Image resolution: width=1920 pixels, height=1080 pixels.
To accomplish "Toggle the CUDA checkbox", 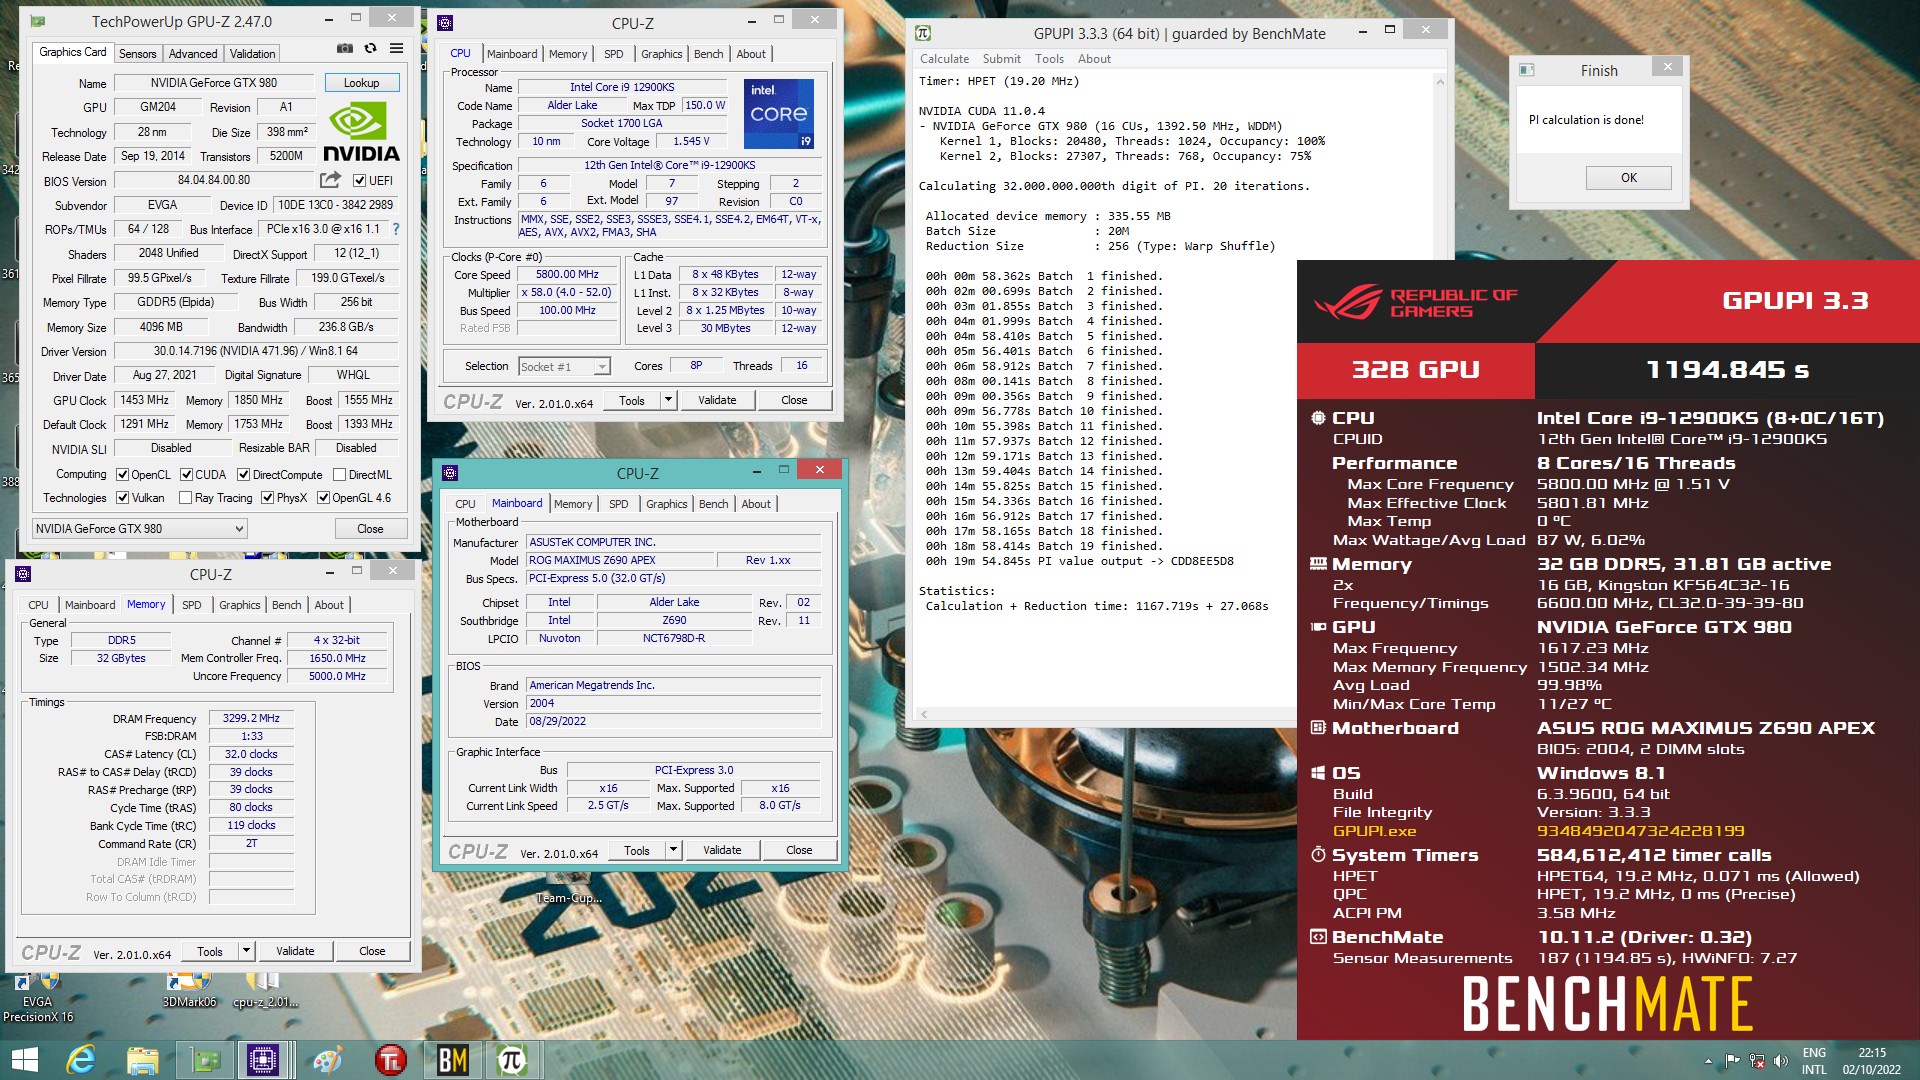I will (185, 475).
